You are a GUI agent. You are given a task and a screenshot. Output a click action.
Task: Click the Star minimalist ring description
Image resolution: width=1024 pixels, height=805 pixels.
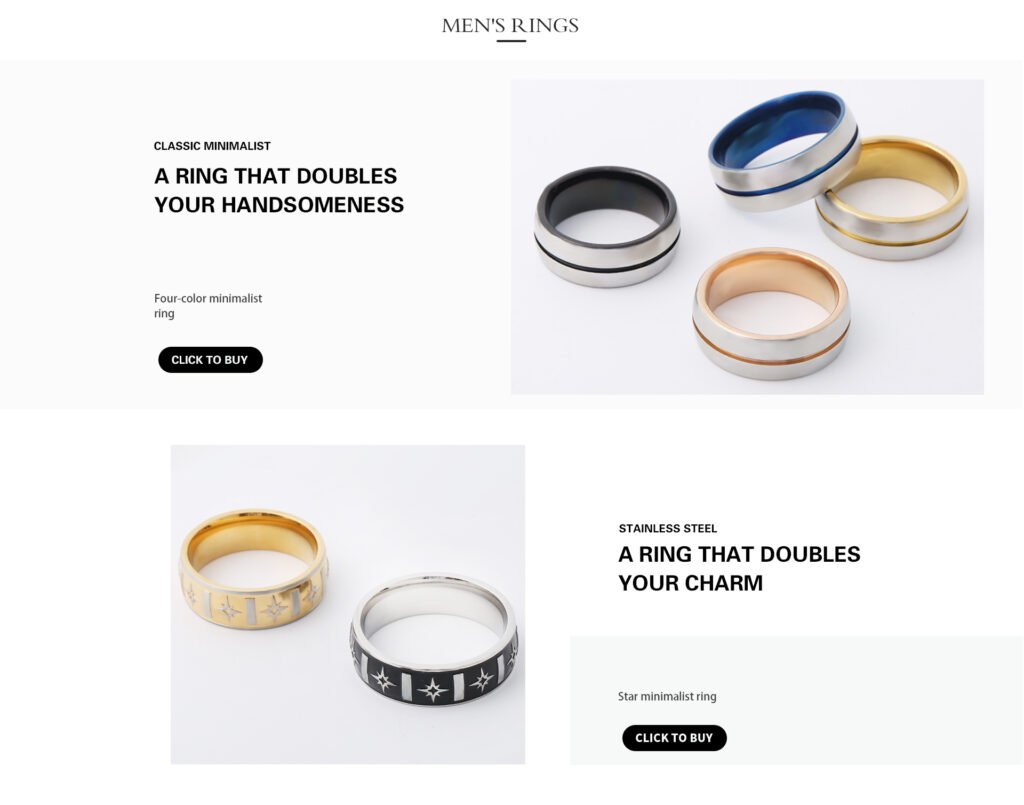pos(667,696)
